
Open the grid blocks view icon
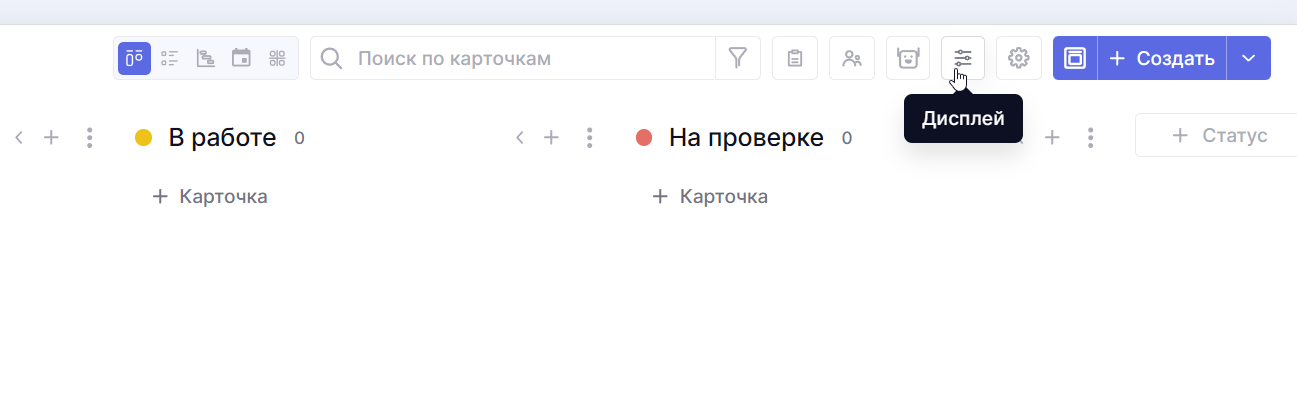click(x=277, y=58)
